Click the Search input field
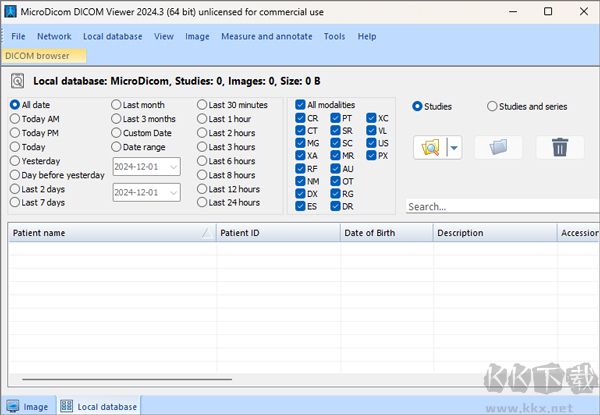This screenshot has height=415, width=600. 502,207
